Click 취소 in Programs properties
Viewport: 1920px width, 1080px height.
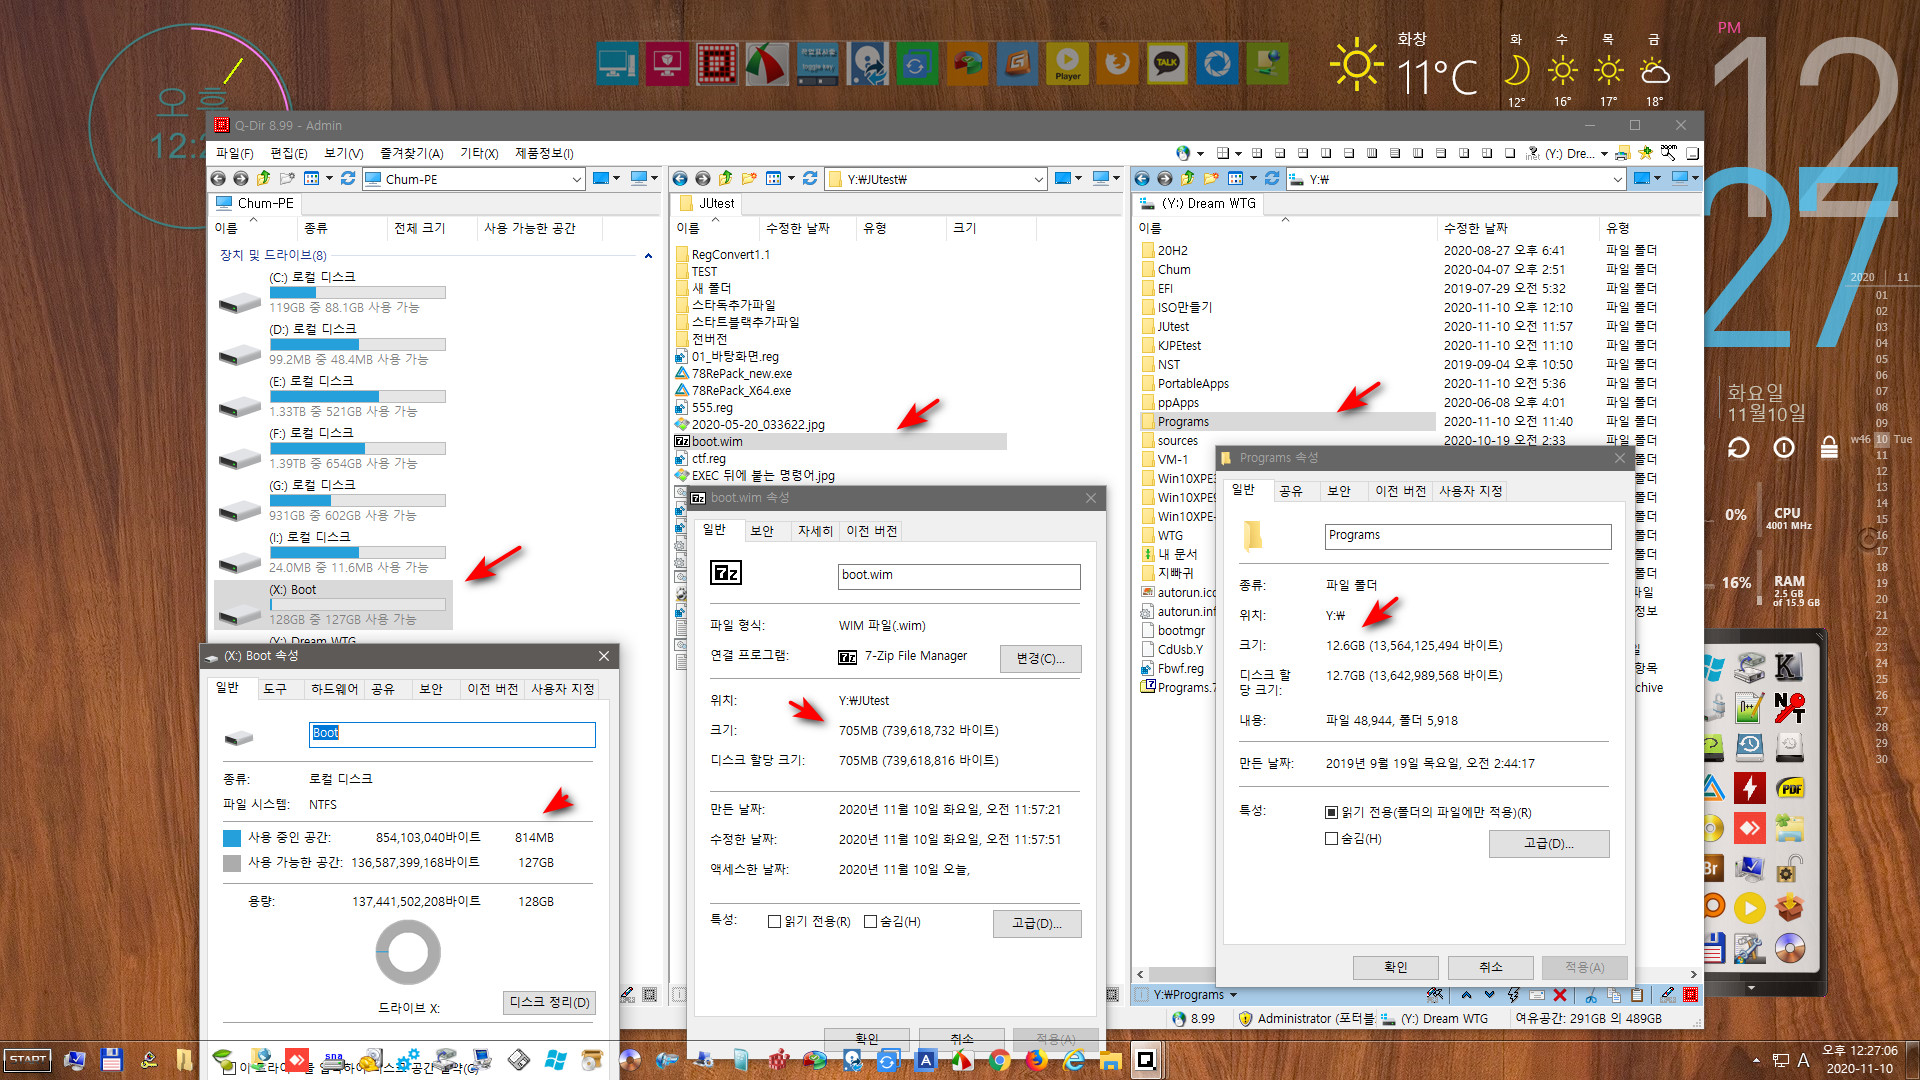1490,967
